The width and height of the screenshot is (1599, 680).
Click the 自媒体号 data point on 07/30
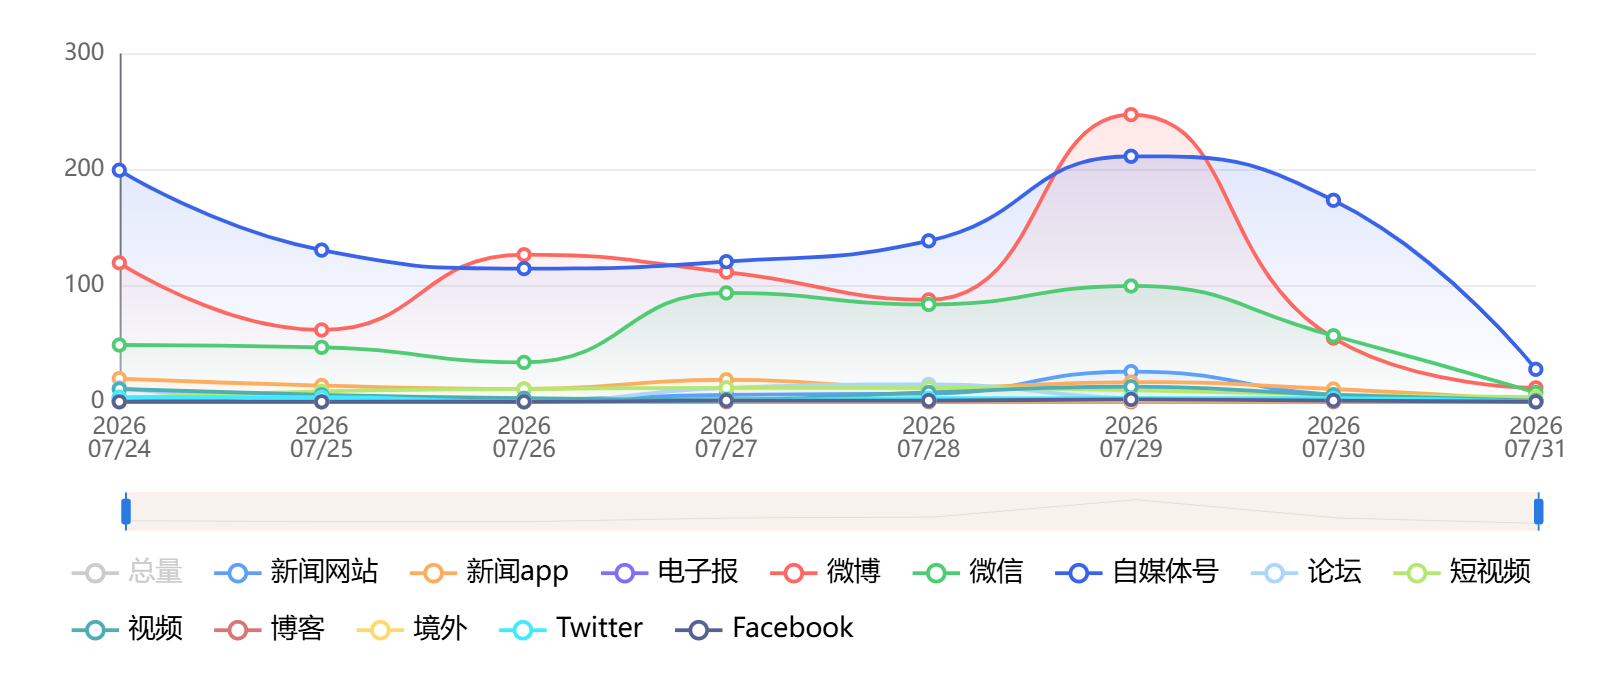pos(1333,200)
